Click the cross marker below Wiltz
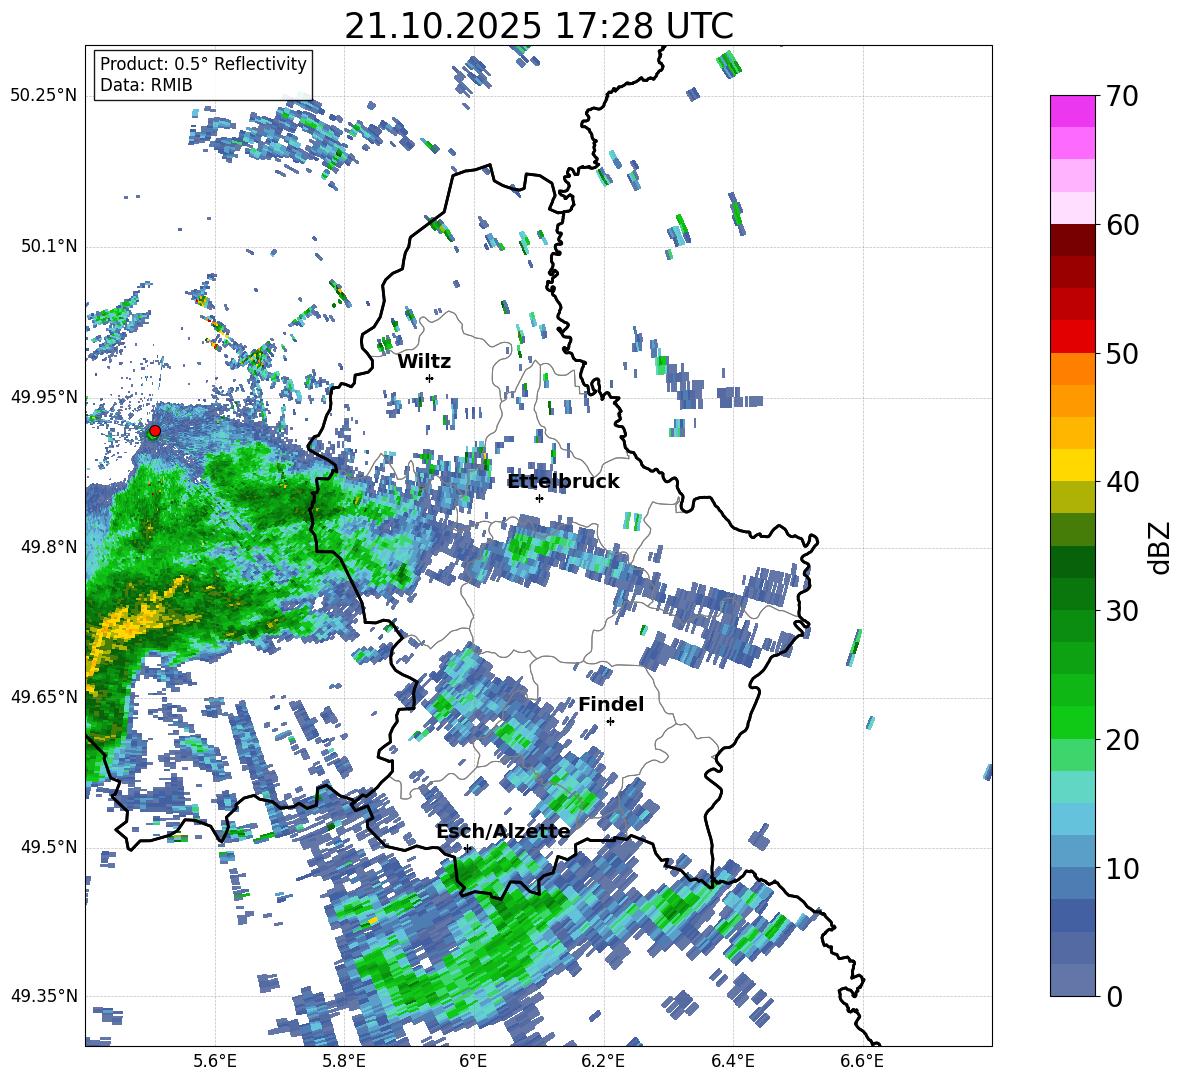Image resolution: width=1184 pixels, height=1081 pixels. pyautogui.click(x=430, y=378)
